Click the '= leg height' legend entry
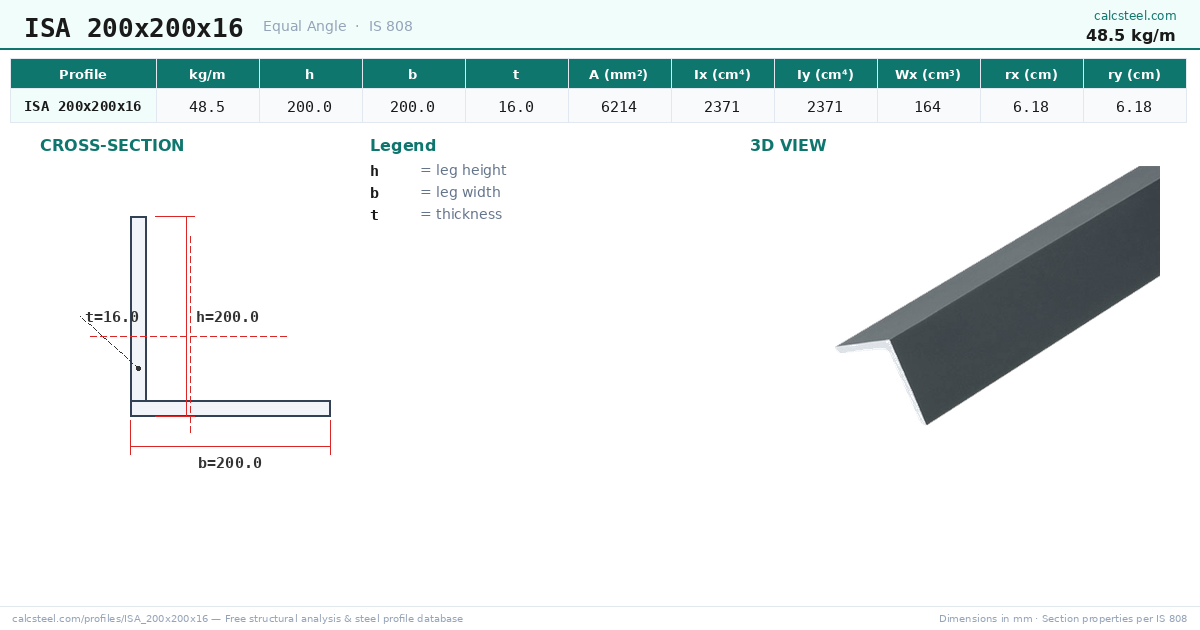Viewport: 1200px width, 630px height. (x=463, y=171)
